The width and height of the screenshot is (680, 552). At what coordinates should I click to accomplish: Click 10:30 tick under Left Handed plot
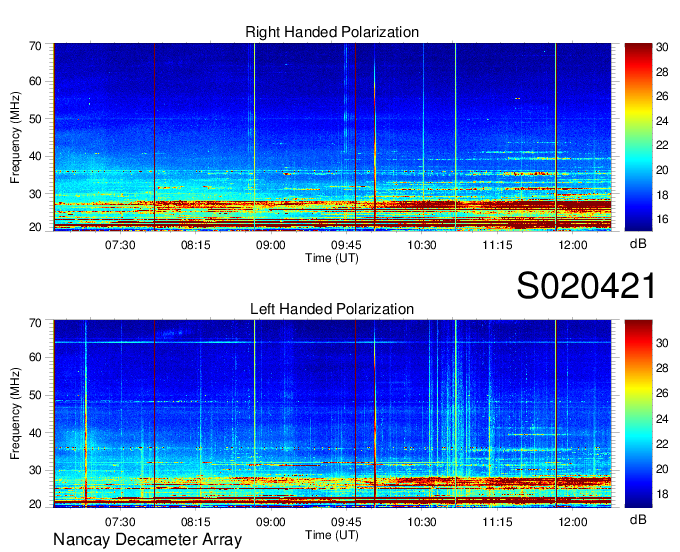coord(422,522)
